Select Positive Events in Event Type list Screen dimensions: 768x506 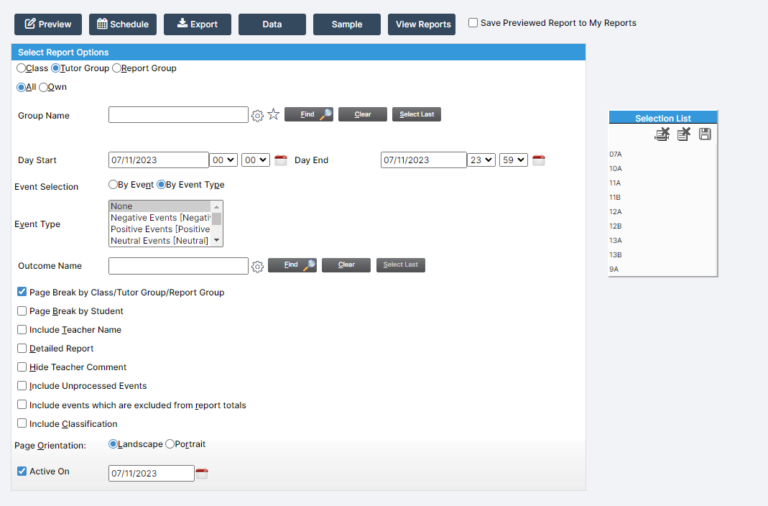[x=160, y=229]
